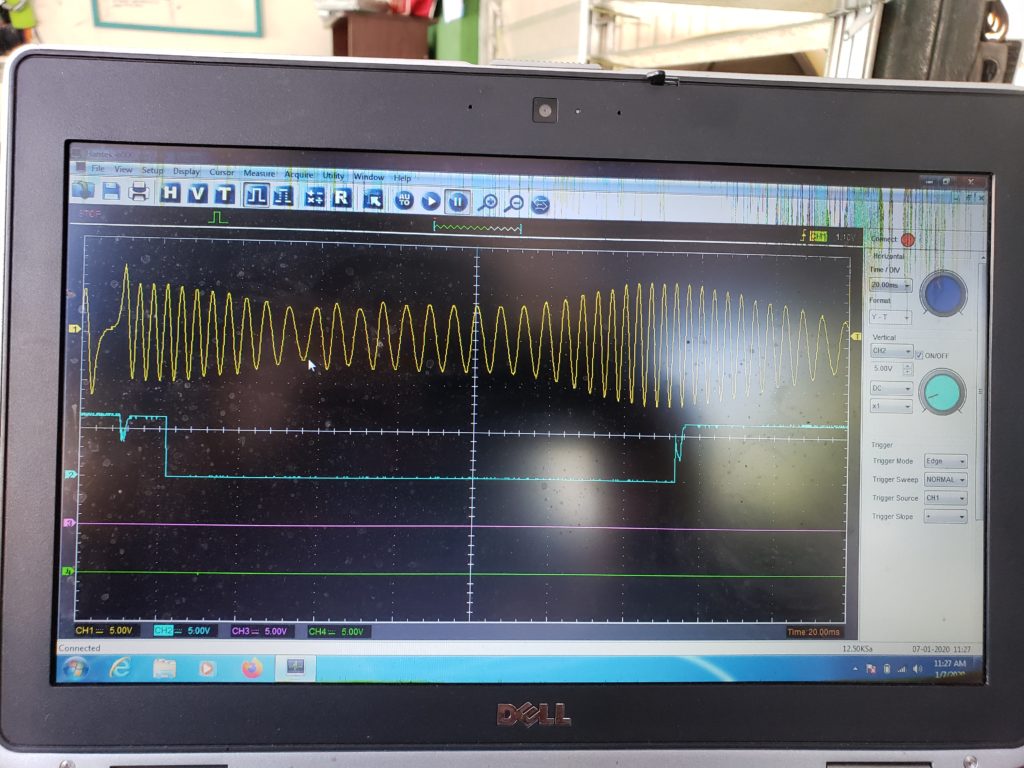Toggle CH3 using its 5.00V label

point(259,632)
